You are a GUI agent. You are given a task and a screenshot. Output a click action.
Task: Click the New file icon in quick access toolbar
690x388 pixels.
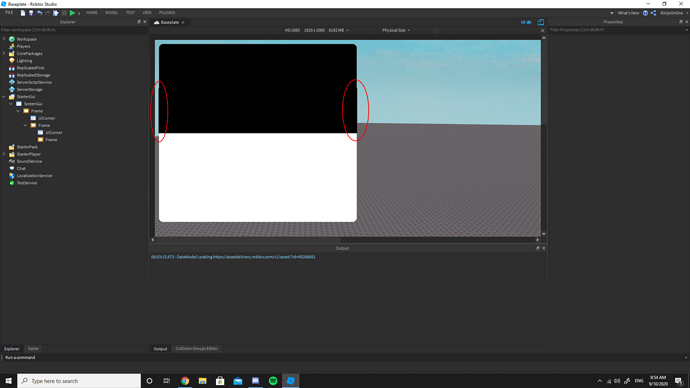pyautogui.click(x=23, y=13)
